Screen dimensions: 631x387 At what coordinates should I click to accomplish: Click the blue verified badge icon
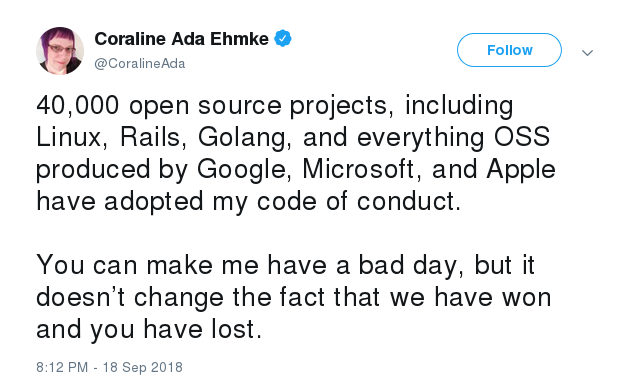[x=283, y=39]
